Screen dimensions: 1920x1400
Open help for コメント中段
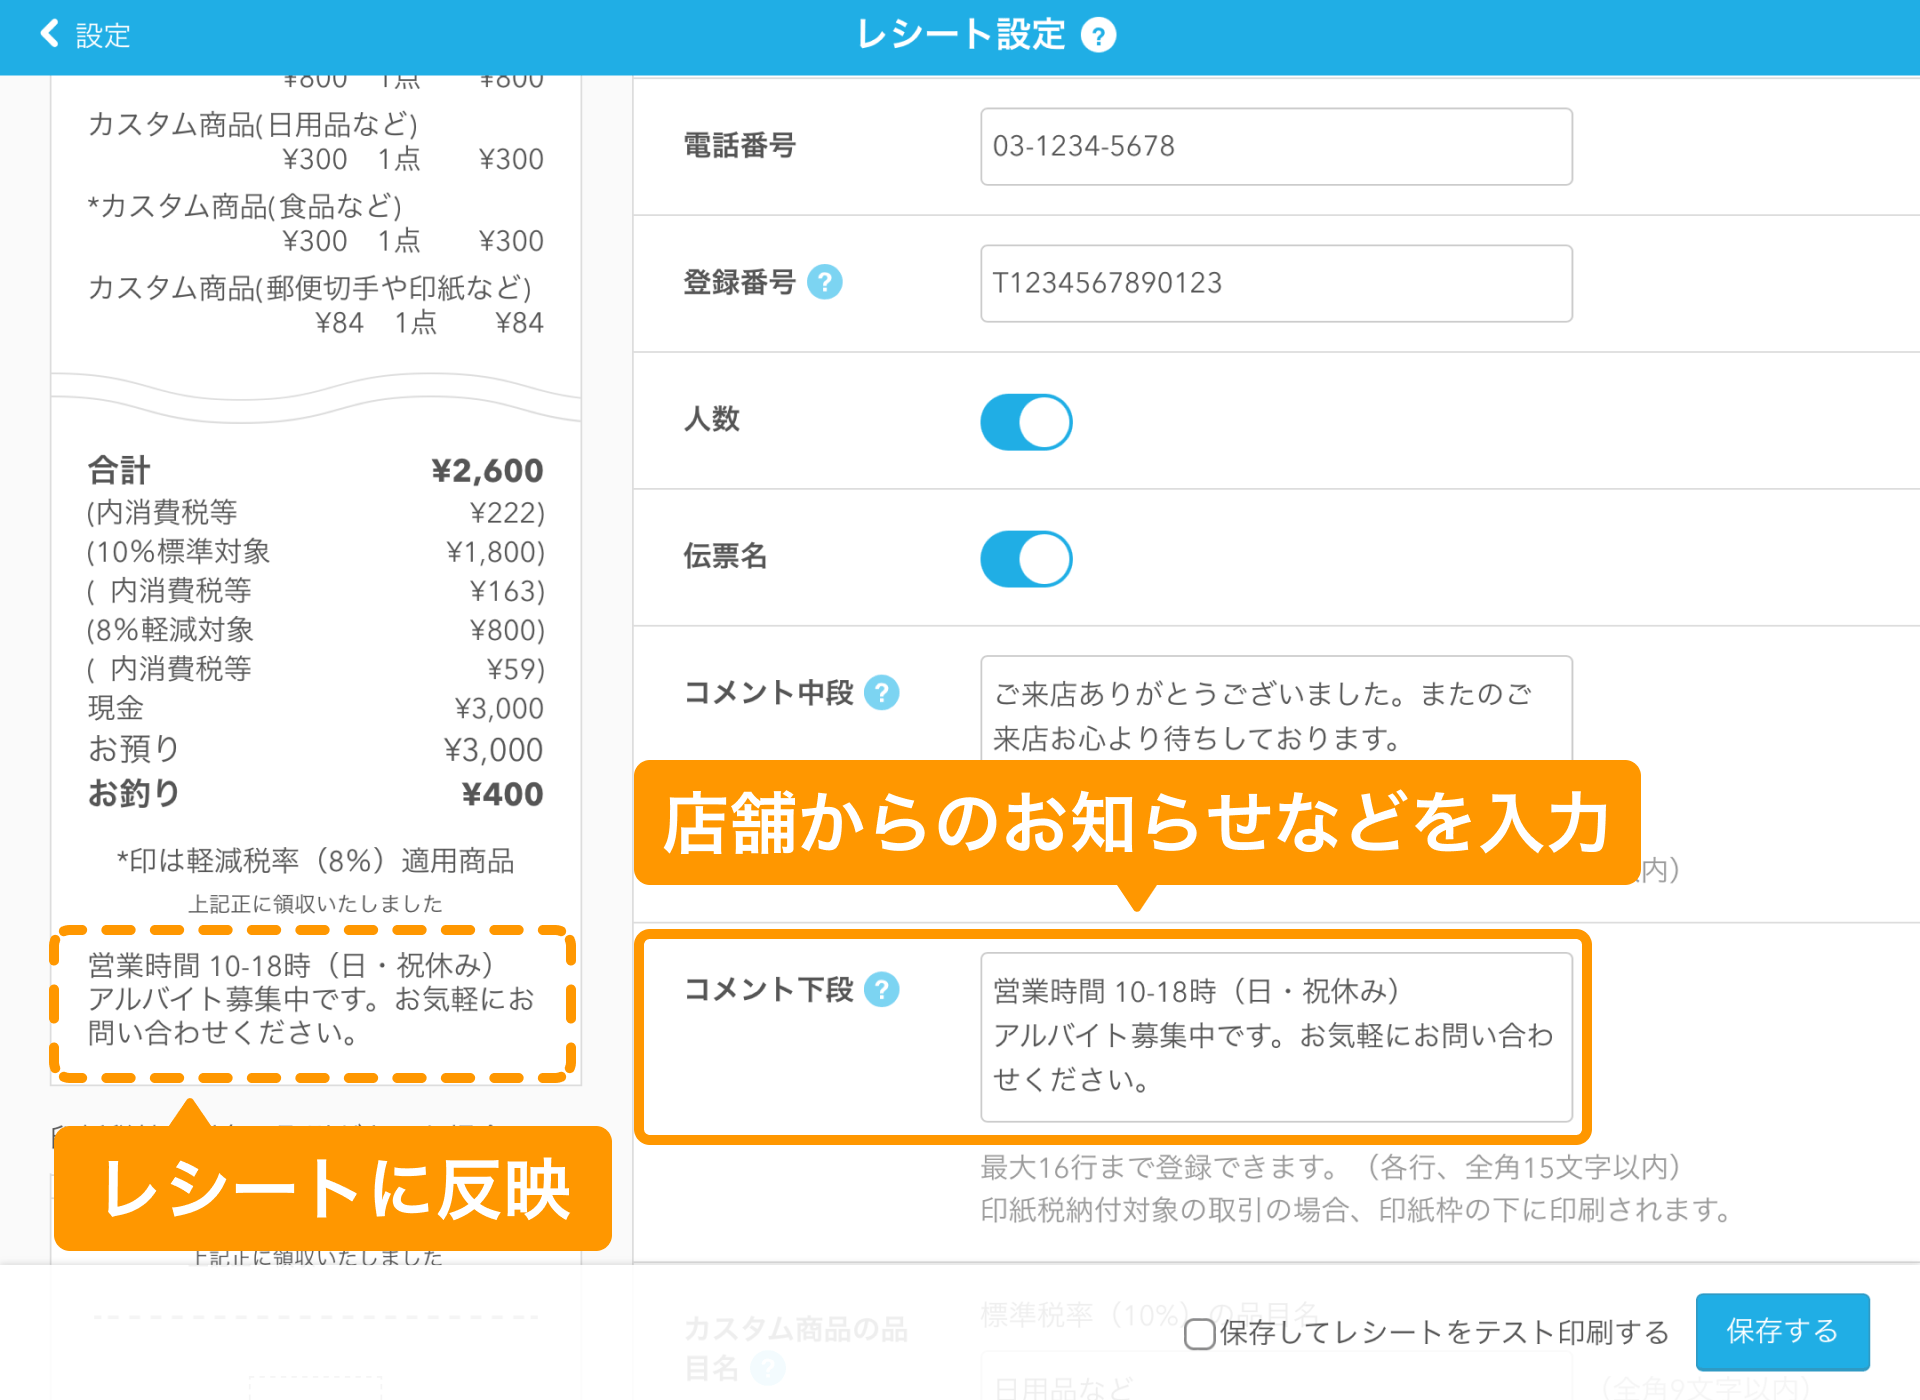point(881,692)
